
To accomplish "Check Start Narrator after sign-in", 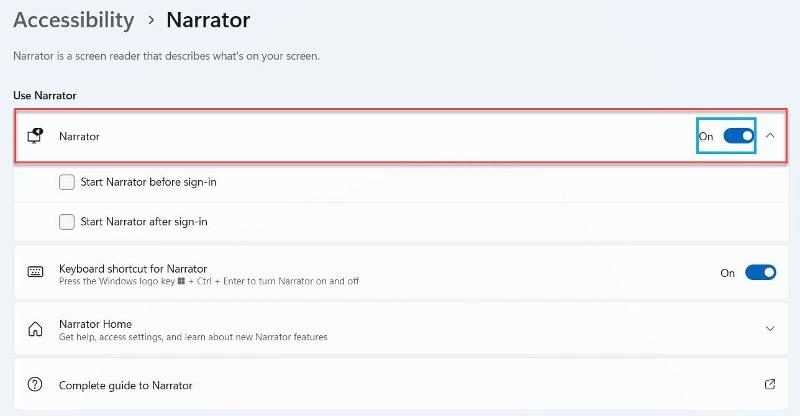I will point(67,222).
